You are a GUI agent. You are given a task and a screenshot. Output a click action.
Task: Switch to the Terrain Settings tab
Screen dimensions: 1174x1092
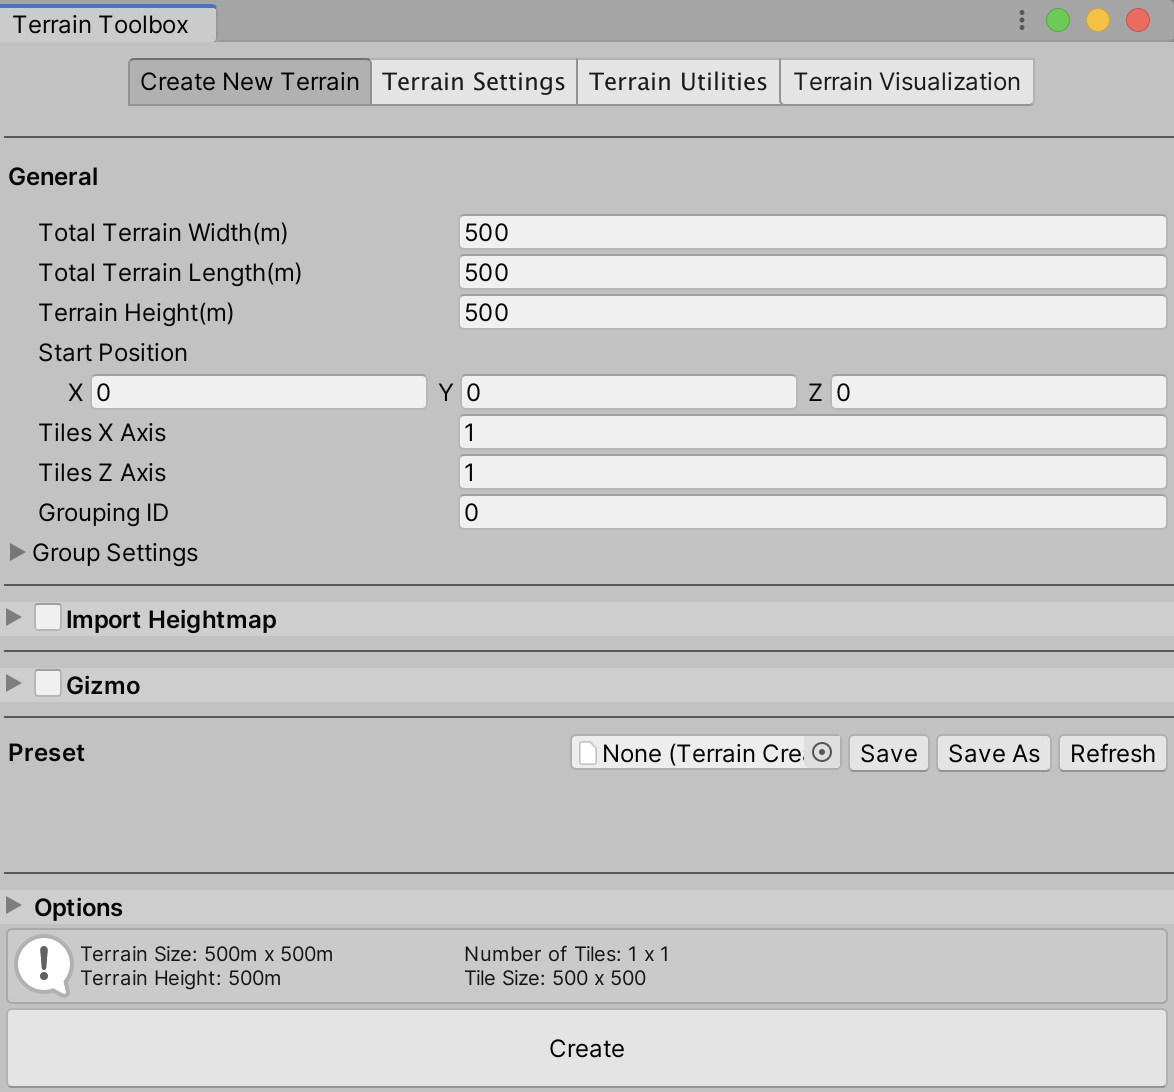474,82
